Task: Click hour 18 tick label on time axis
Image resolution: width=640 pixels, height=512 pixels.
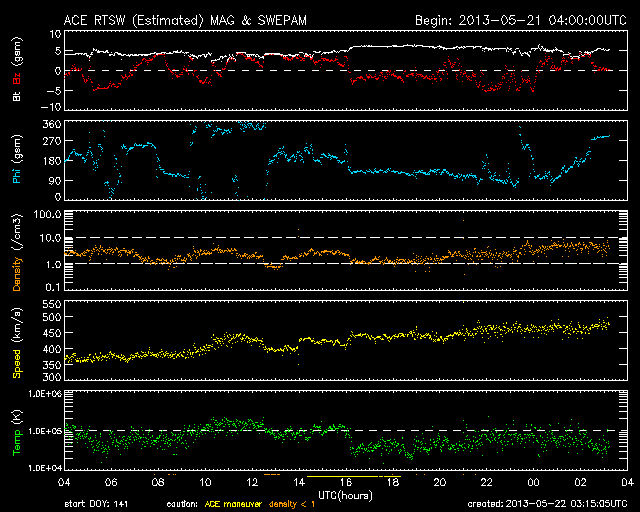Action: click(393, 482)
